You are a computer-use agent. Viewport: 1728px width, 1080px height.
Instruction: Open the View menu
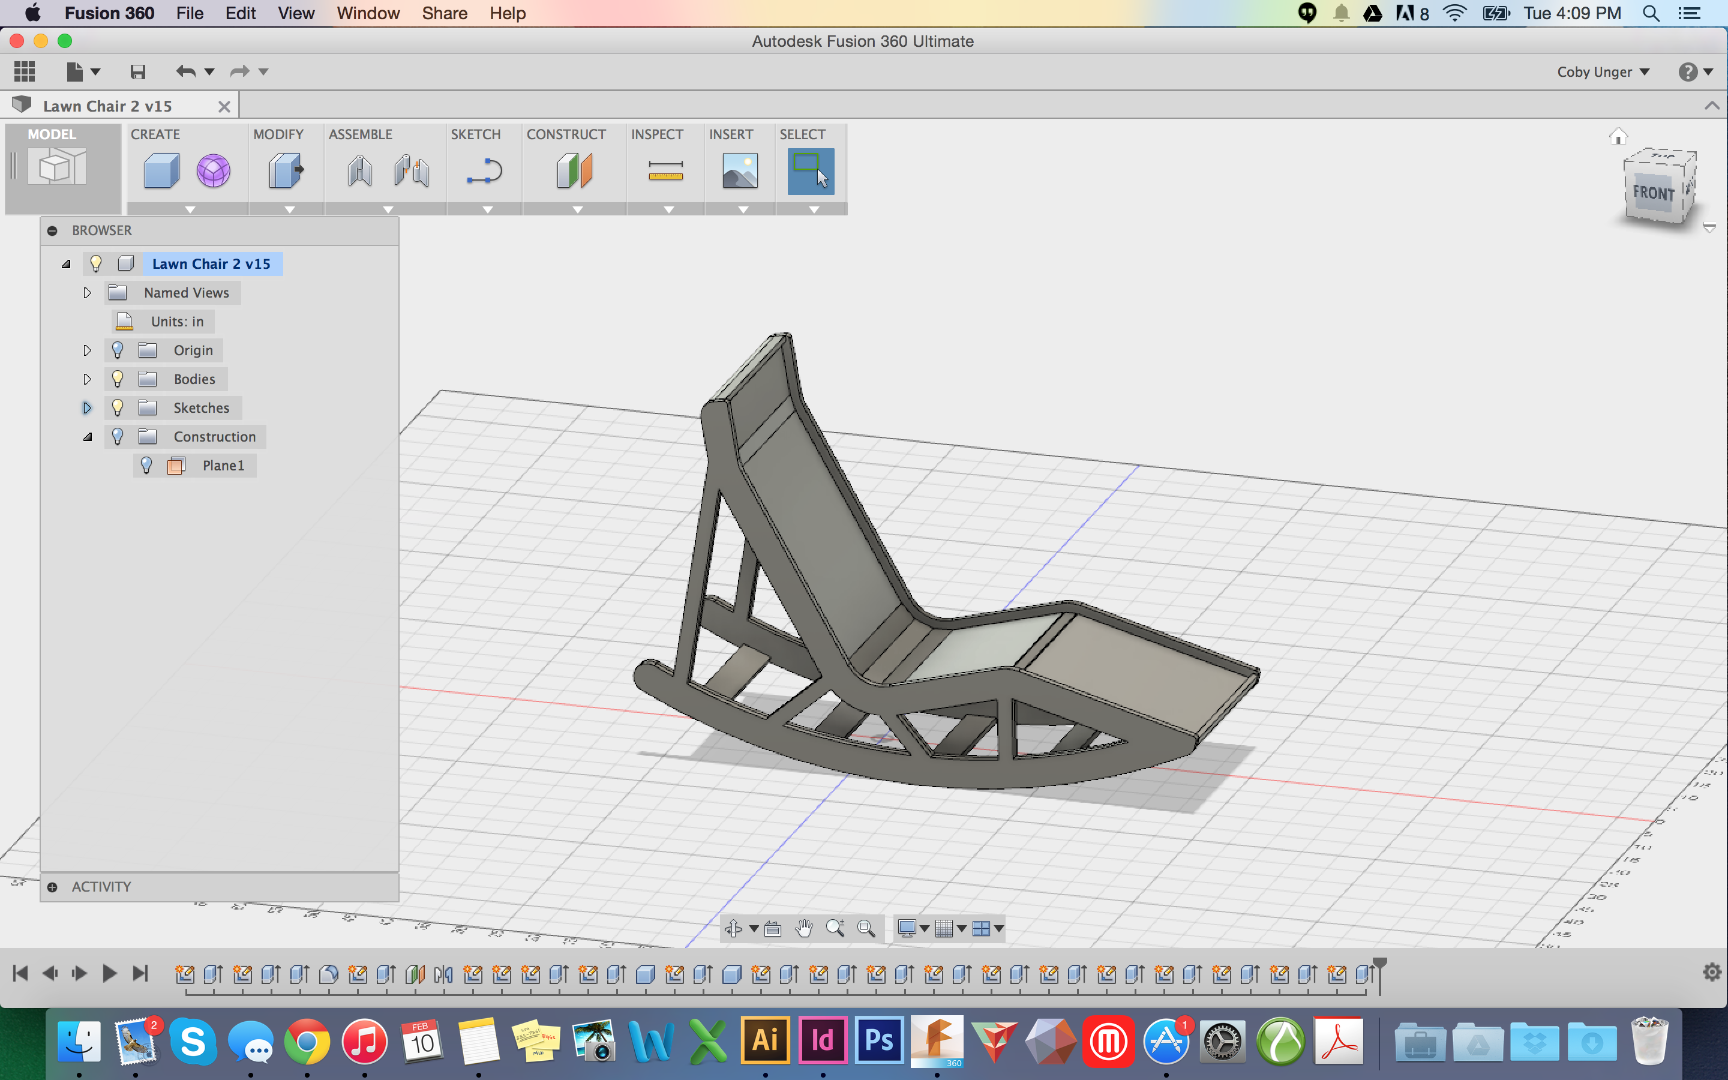tap(296, 13)
